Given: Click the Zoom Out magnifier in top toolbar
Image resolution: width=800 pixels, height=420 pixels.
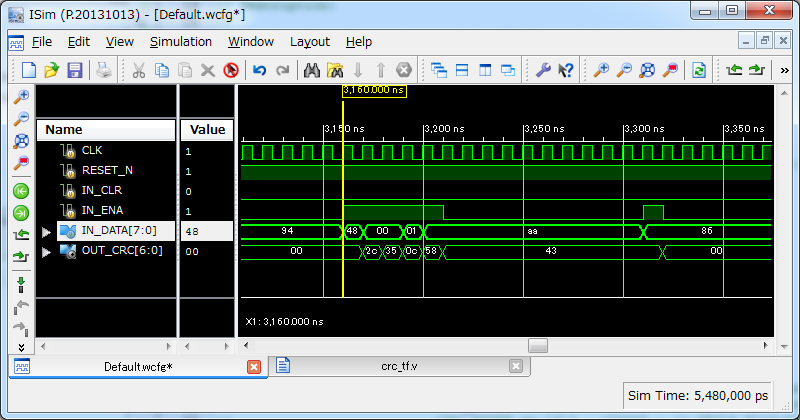Looking at the screenshot, I should pyautogui.click(x=624, y=70).
